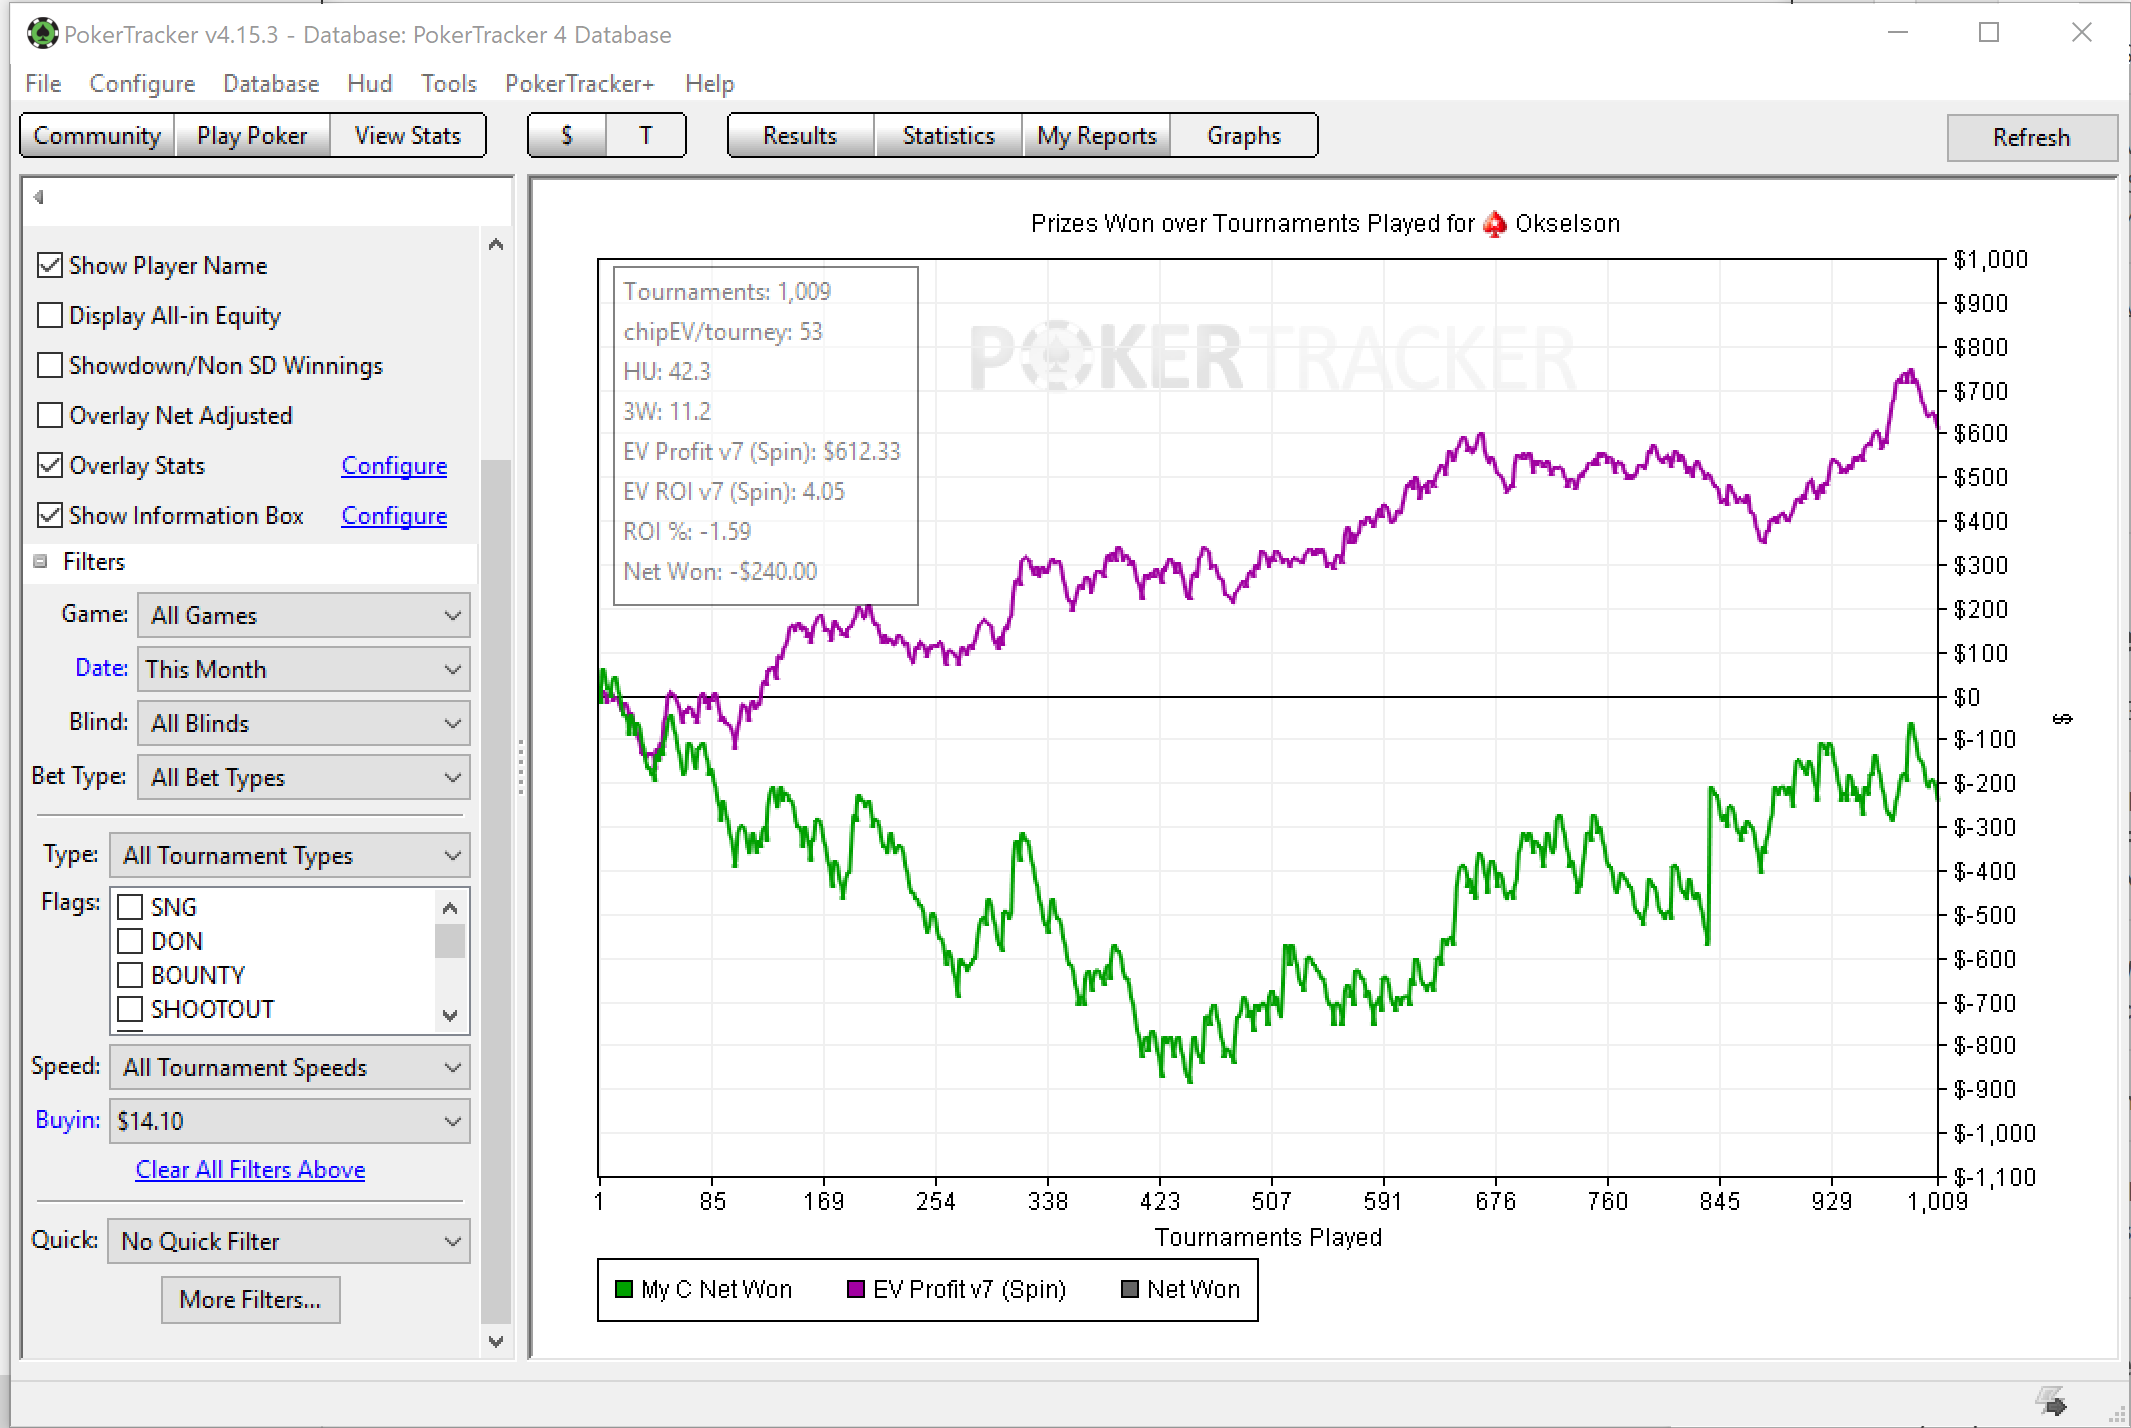
Task: Click the chart information box
Action: pos(766,436)
